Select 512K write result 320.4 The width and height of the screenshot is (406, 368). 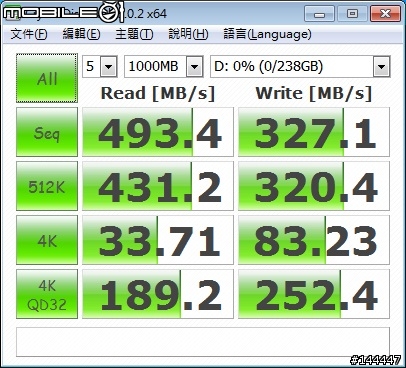314,186
